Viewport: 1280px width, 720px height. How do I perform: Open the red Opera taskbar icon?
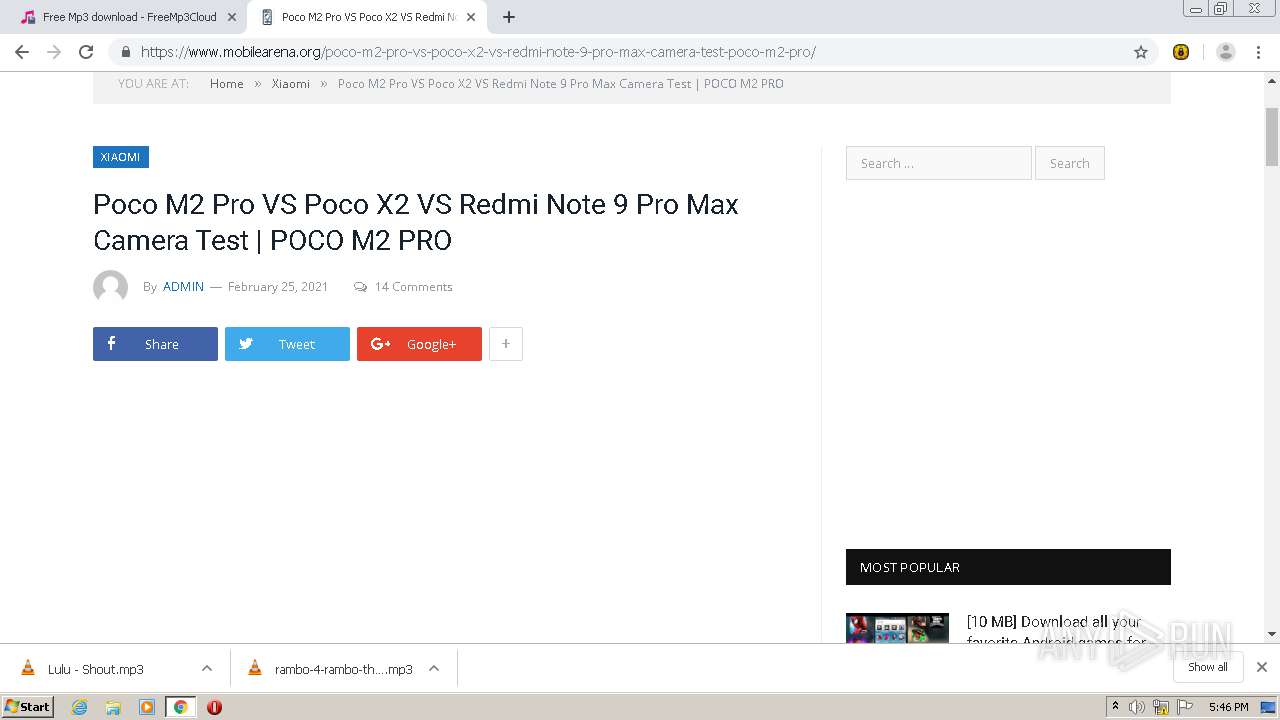tap(214, 707)
